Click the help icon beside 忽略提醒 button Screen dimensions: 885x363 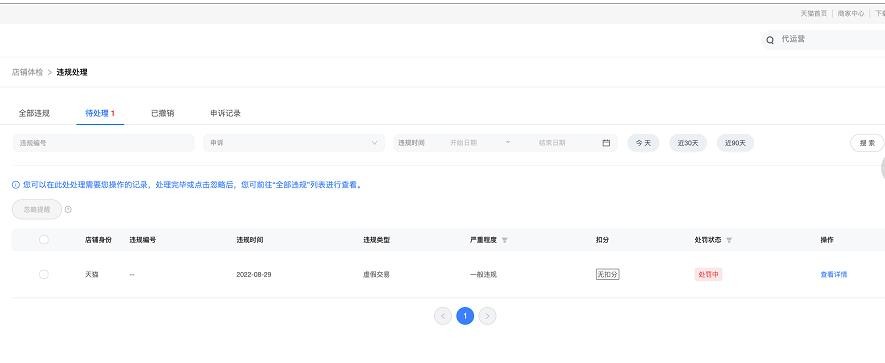click(x=68, y=209)
